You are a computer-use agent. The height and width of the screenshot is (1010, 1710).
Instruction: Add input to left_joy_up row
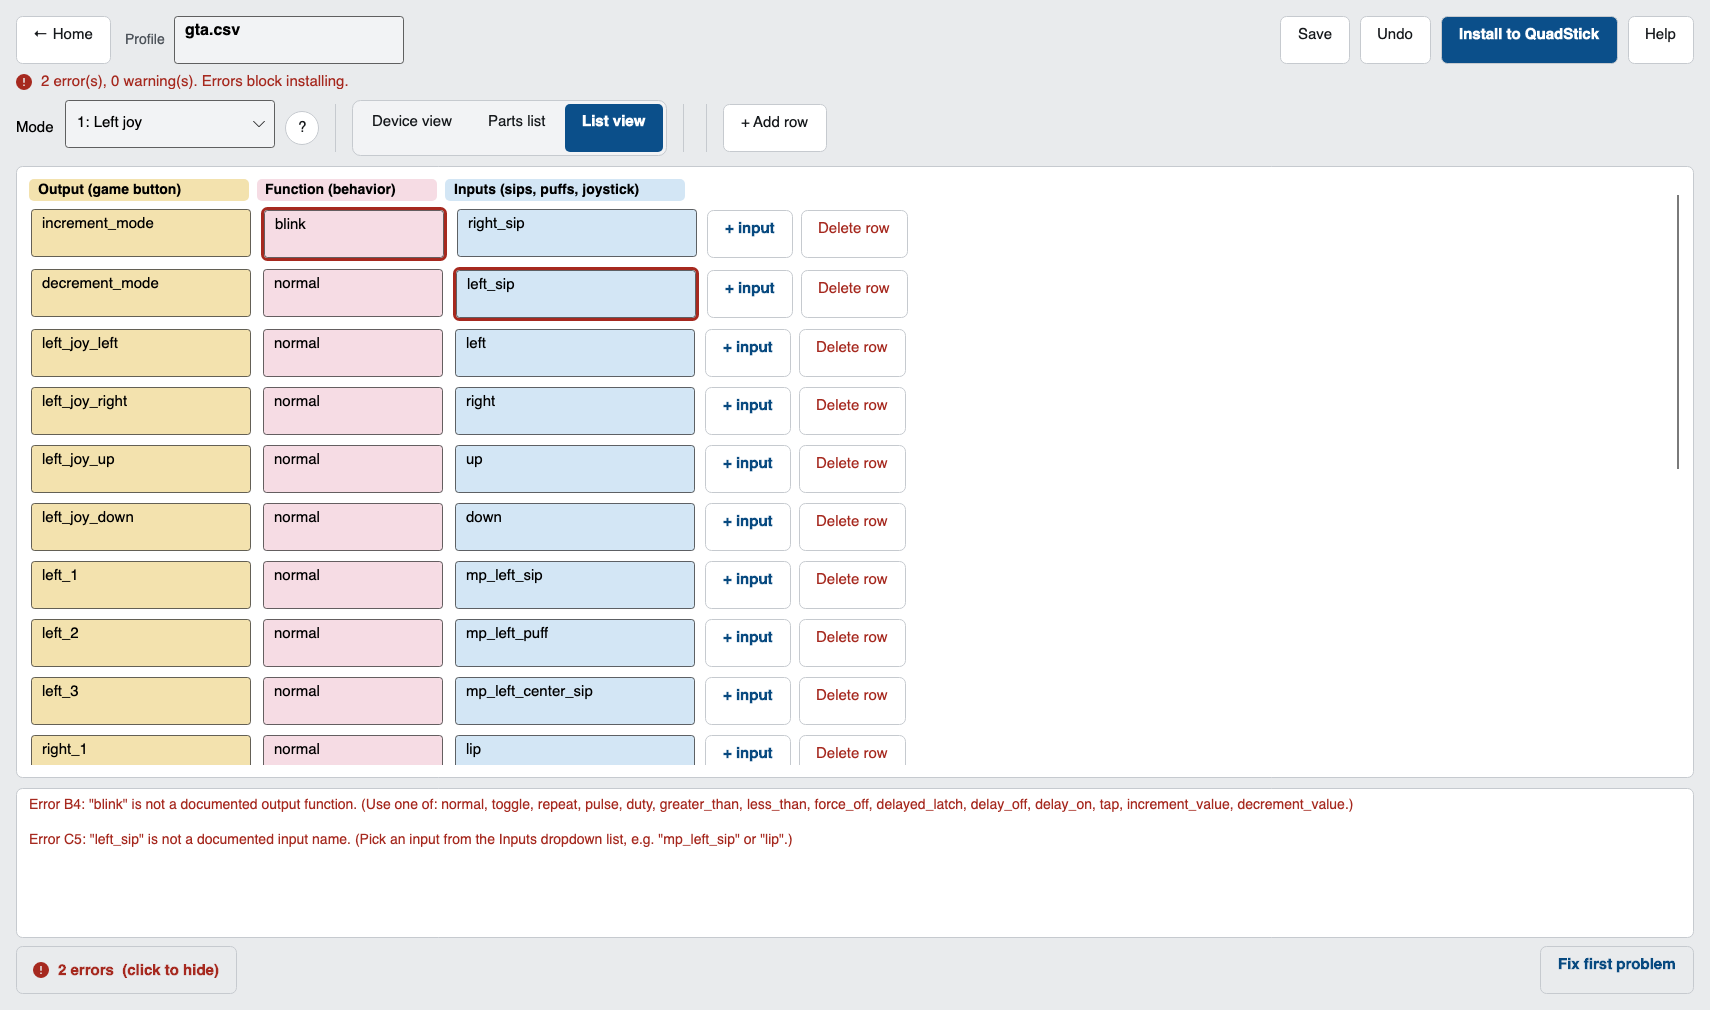click(748, 469)
